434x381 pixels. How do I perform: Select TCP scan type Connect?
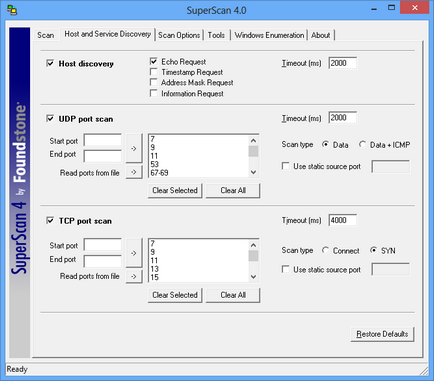(325, 250)
